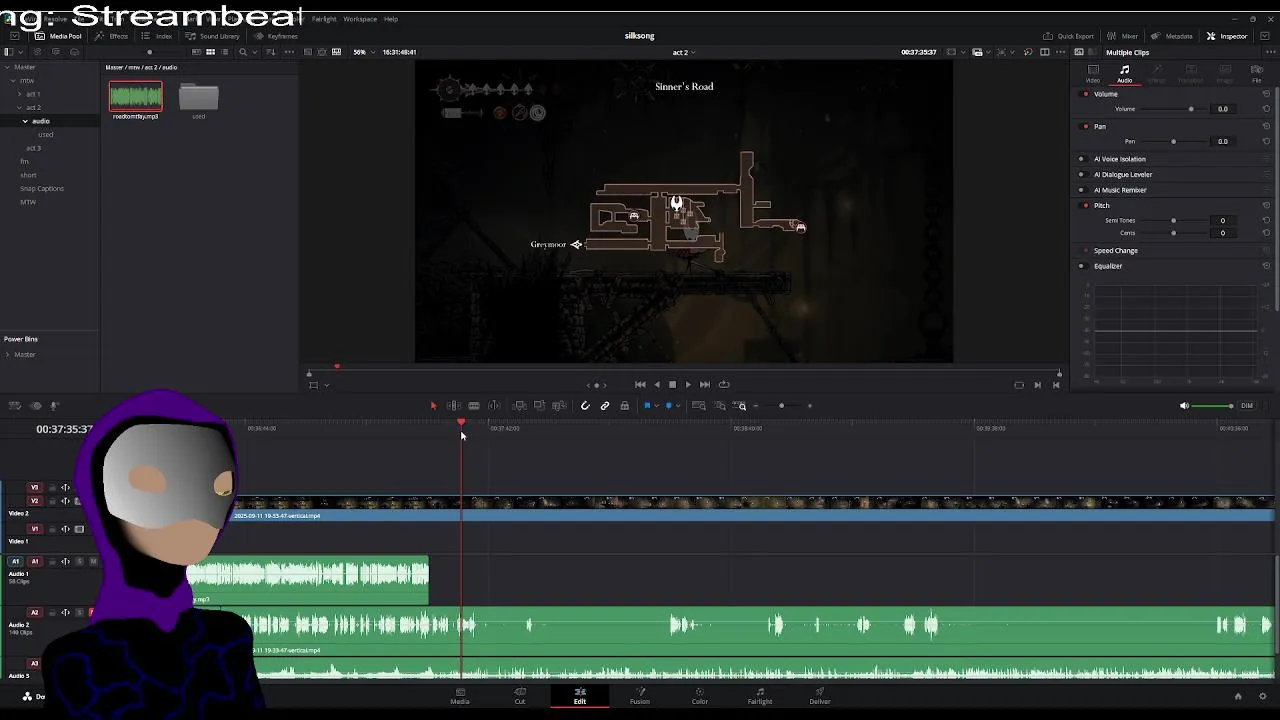
Task: Open the flag color dropdown arrow
Action: click(656, 406)
